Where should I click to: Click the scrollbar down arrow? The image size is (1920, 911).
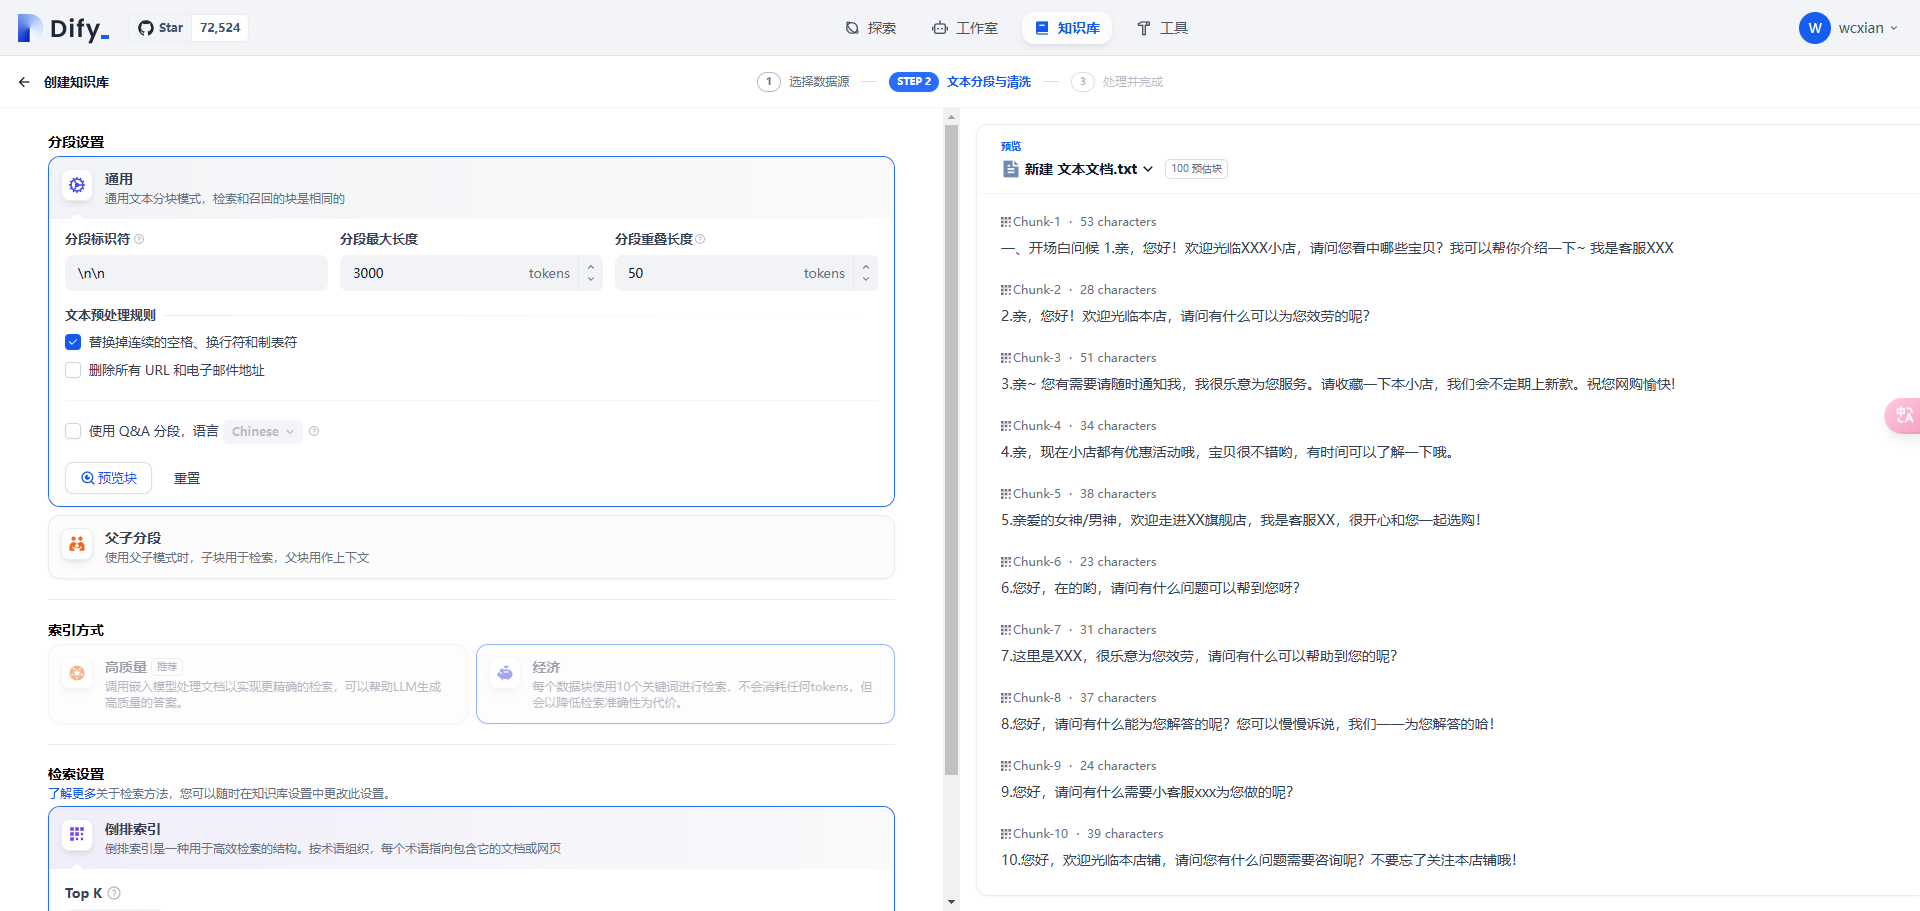pyautogui.click(x=951, y=902)
